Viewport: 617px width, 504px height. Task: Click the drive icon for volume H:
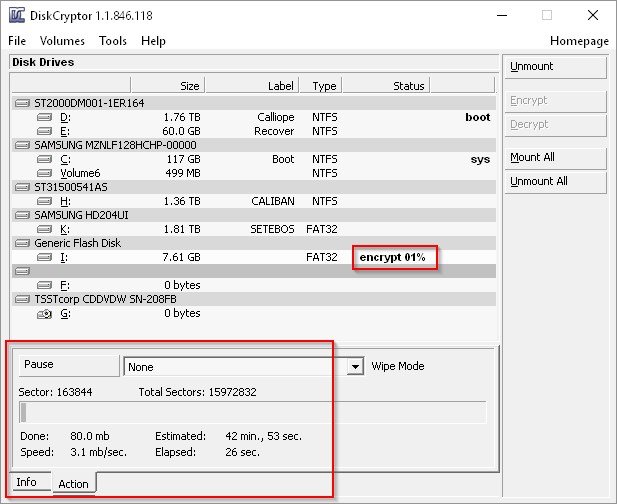click(44, 201)
